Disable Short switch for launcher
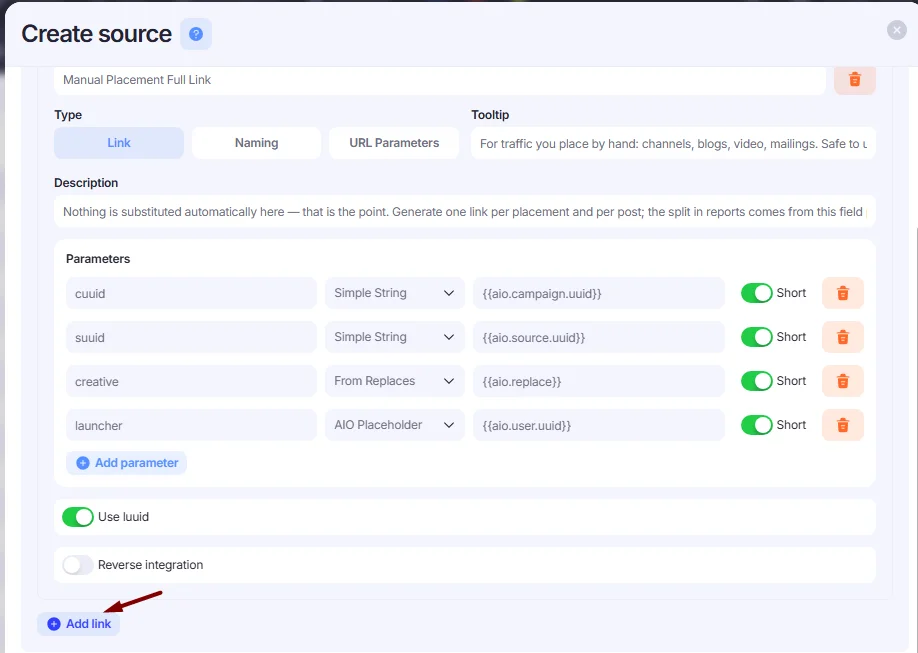This screenshot has height=653, width=918. 756,425
